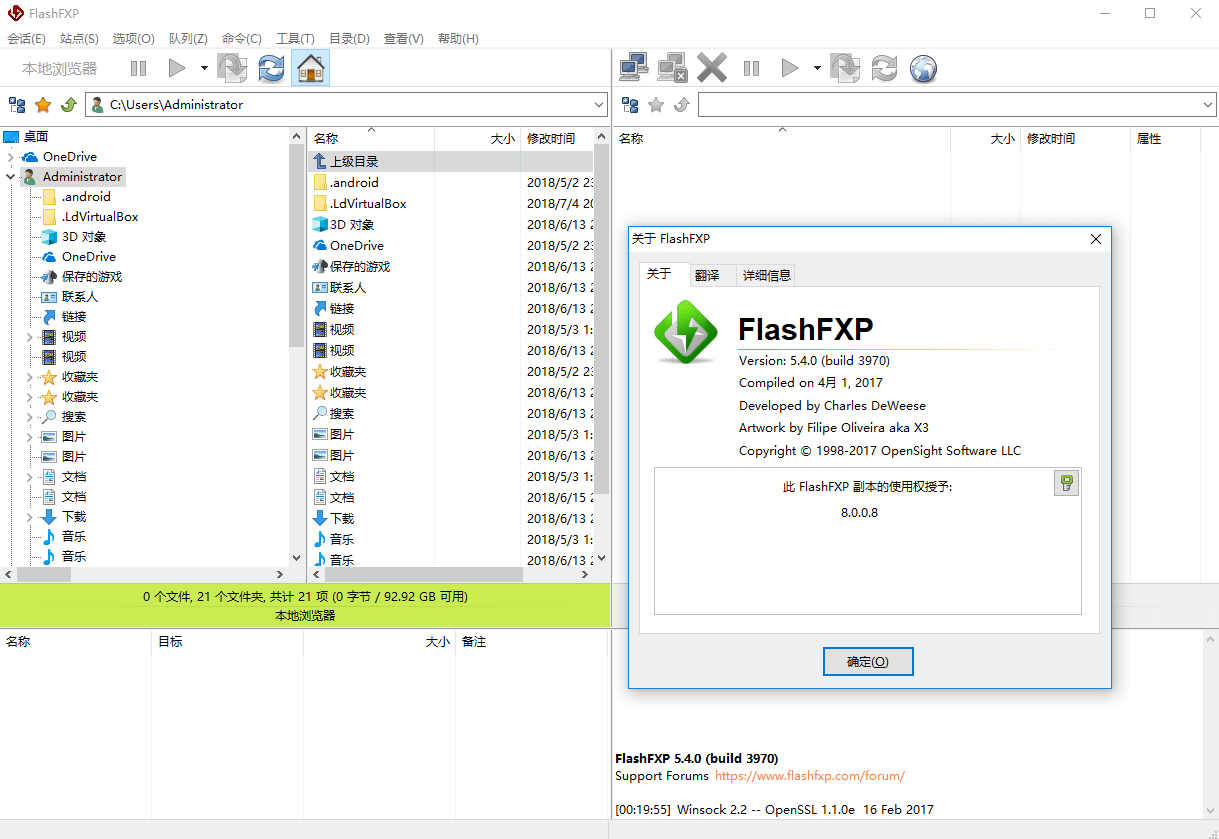Collapse the Administrator tree node

tap(10, 177)
